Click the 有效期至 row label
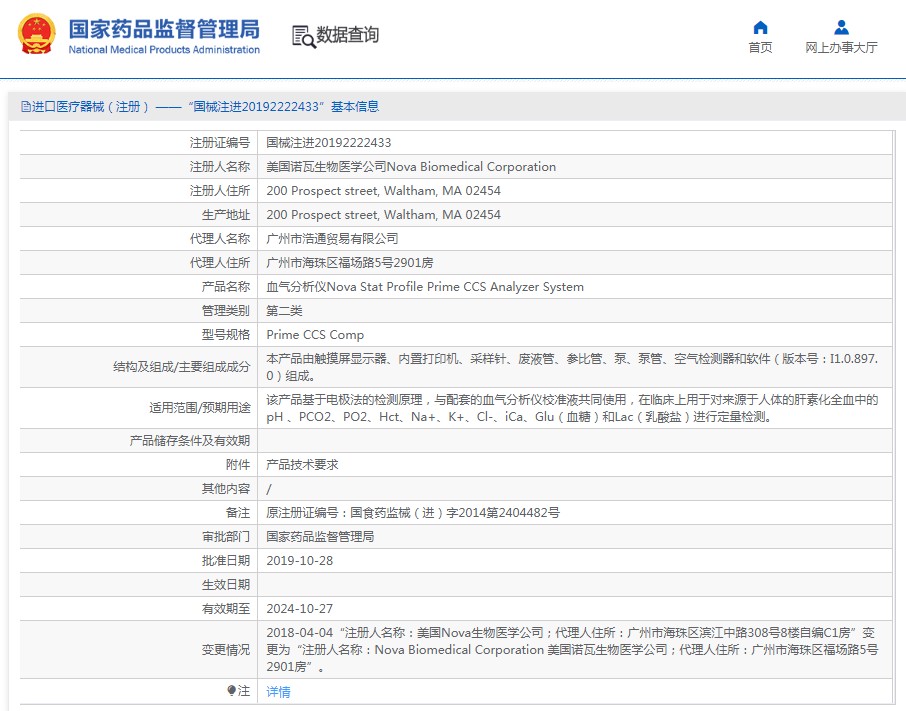The height and width of the screenshot is (711, 906). [226, 609]
